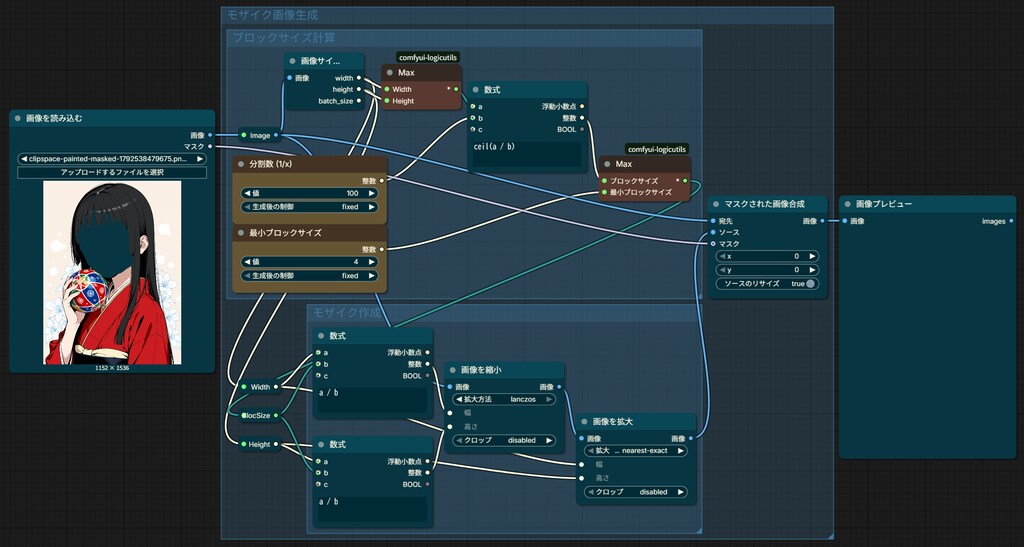Select the モザイク画像生成 group title
The width and height of the screenshot is (1024, 547).
(x=273, y=15)
